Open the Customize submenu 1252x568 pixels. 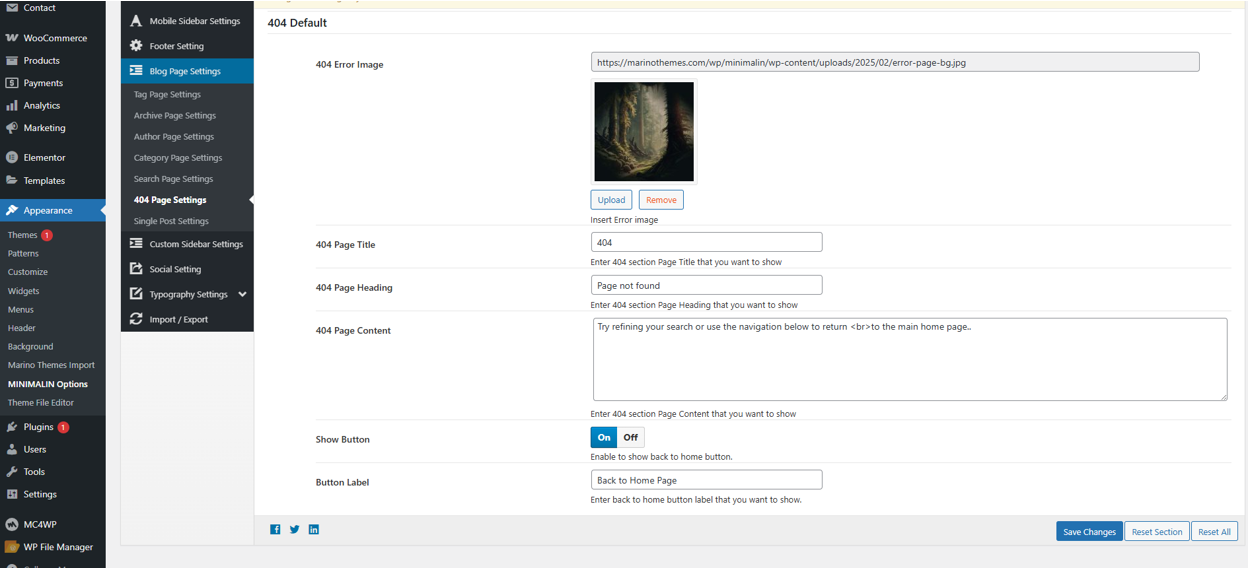point(27,272)
